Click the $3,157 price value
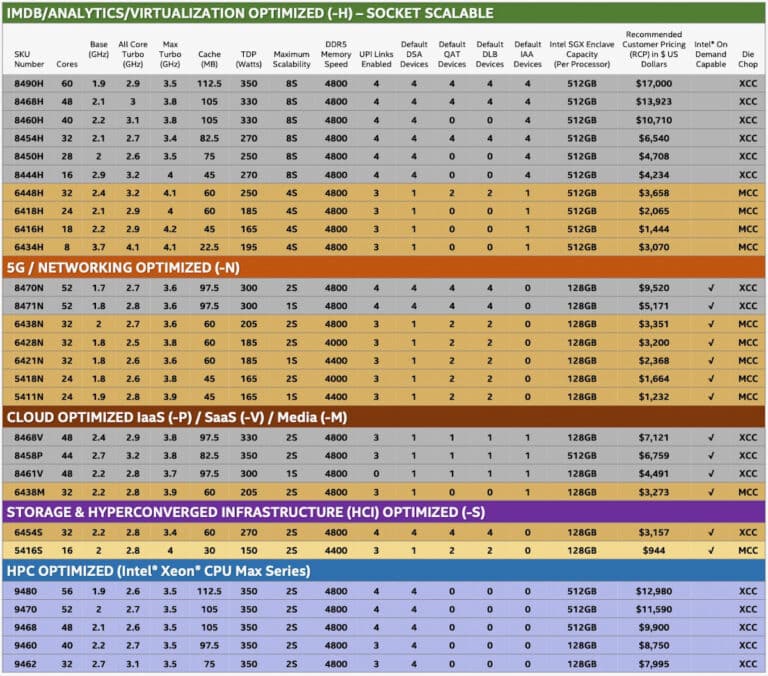768x676 pixels. pos(653,532)
